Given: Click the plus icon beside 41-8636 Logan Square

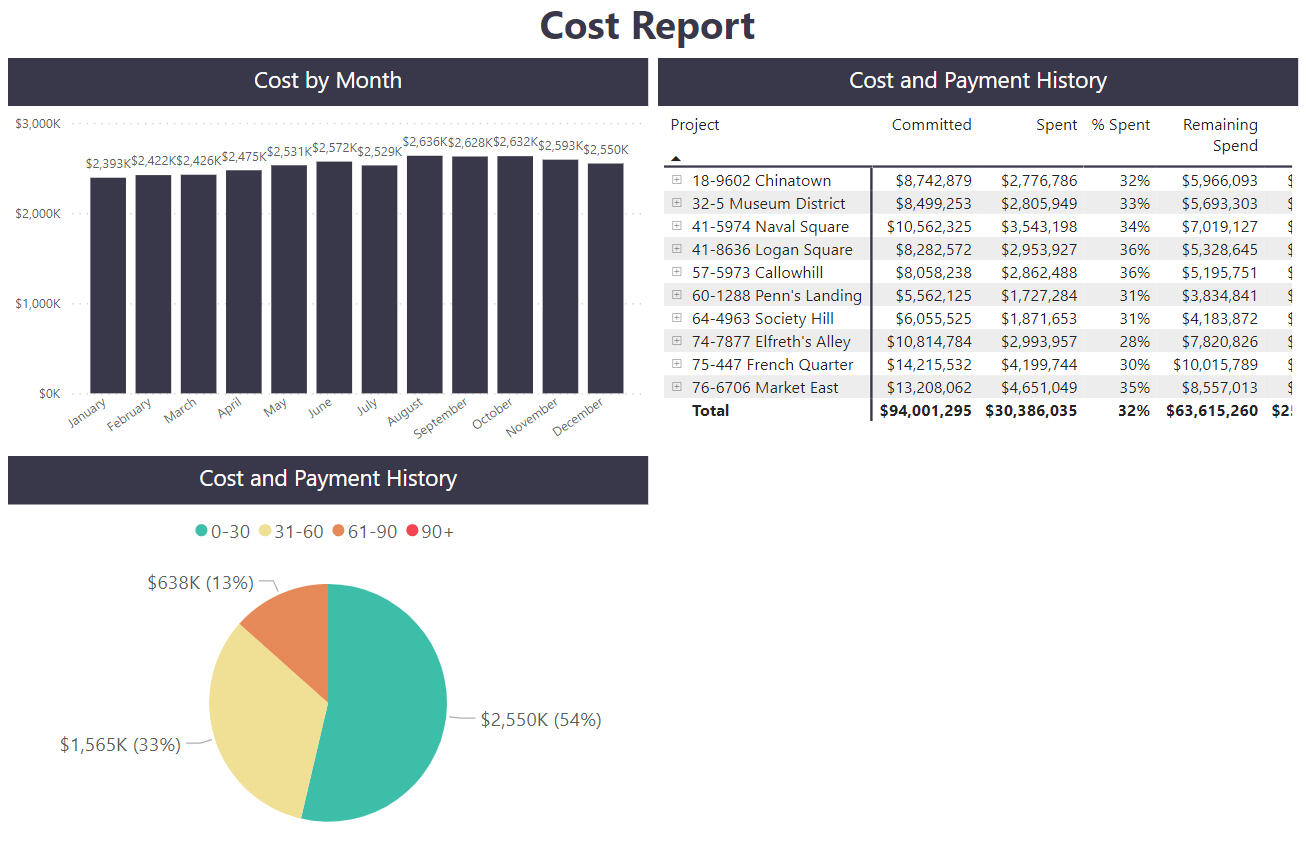Looking at the screenshot, I should pos(677,249).
